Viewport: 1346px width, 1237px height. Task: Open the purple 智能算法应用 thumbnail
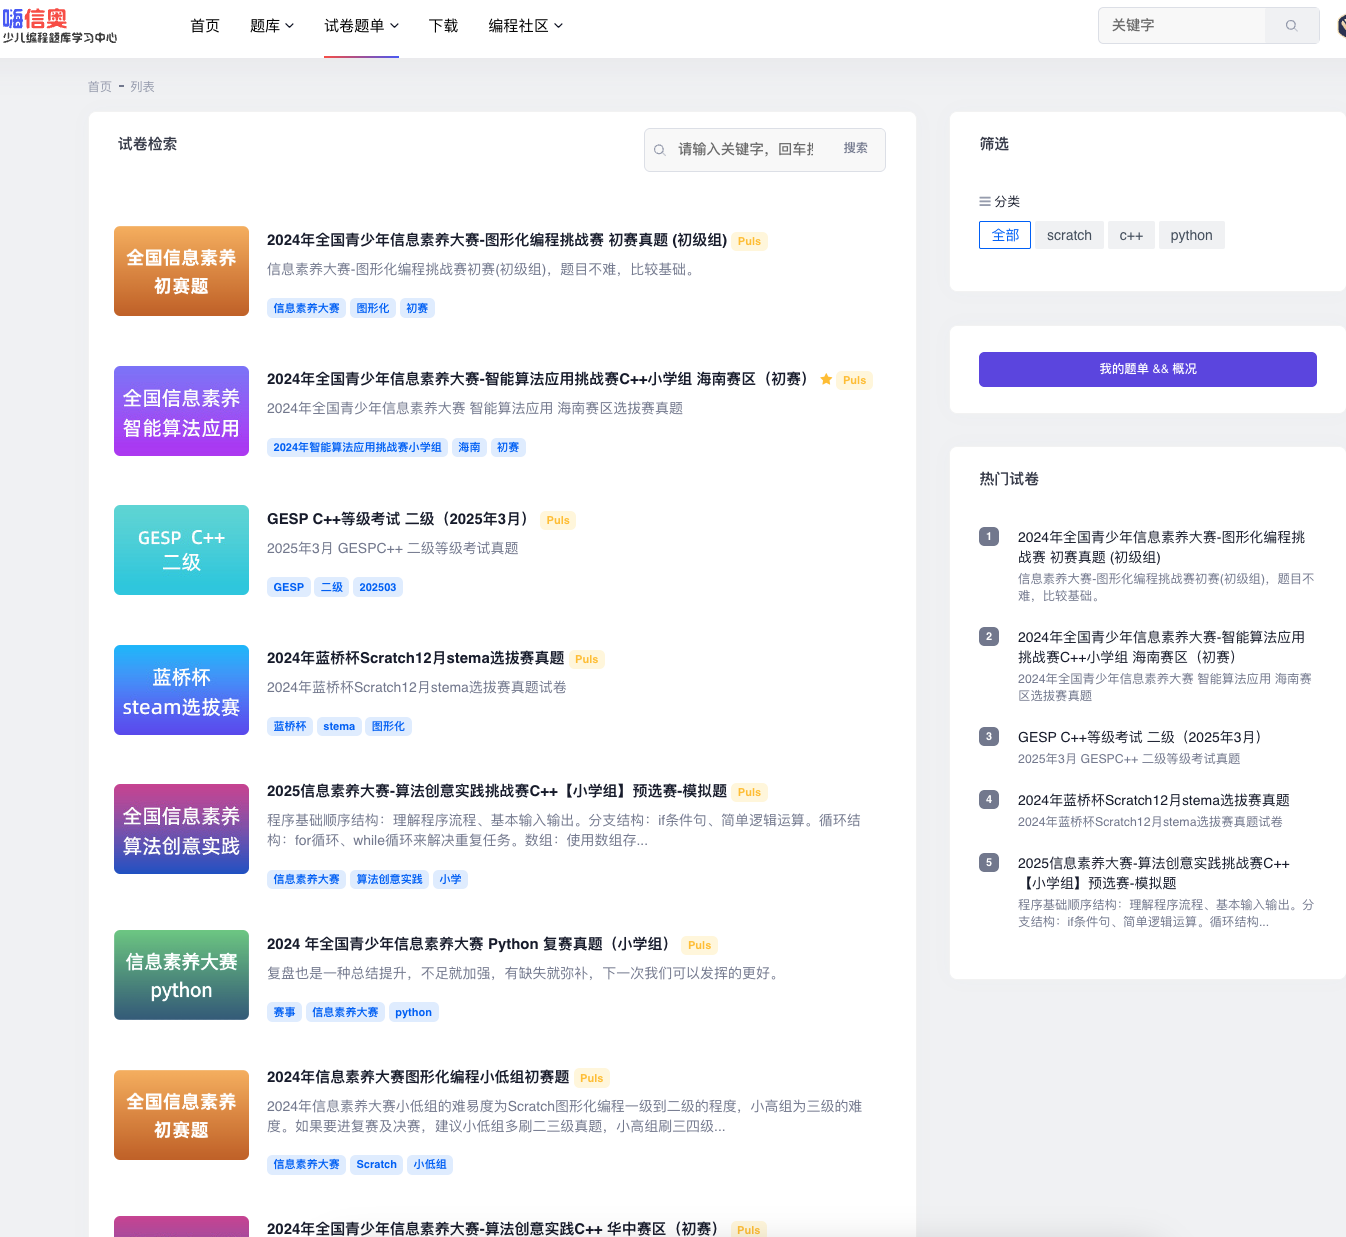point(181,411)
